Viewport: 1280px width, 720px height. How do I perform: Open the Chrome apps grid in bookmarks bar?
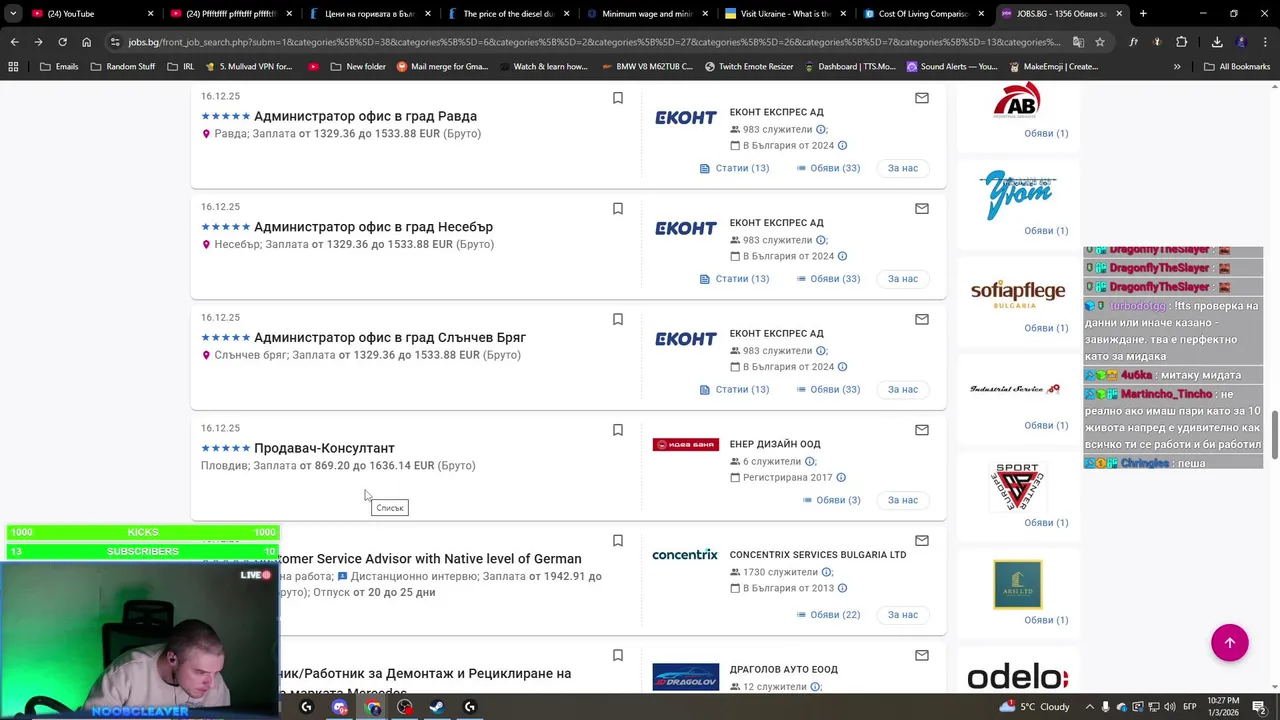[x=13, y=67]
